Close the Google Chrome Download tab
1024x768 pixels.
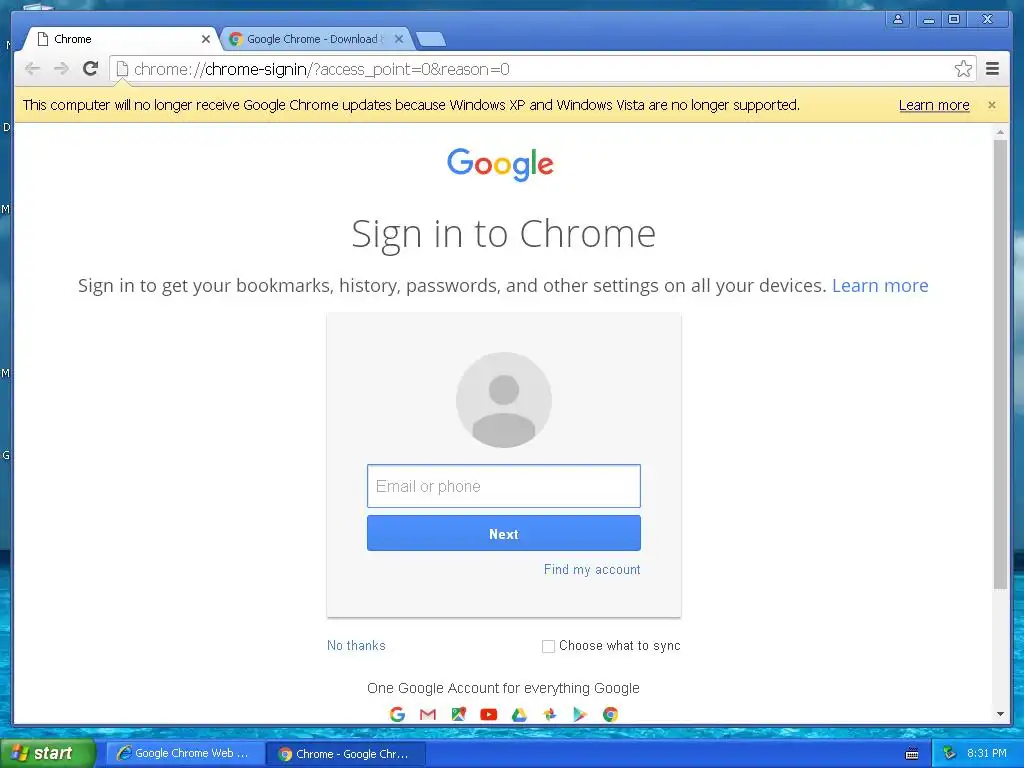pos(399,39)
